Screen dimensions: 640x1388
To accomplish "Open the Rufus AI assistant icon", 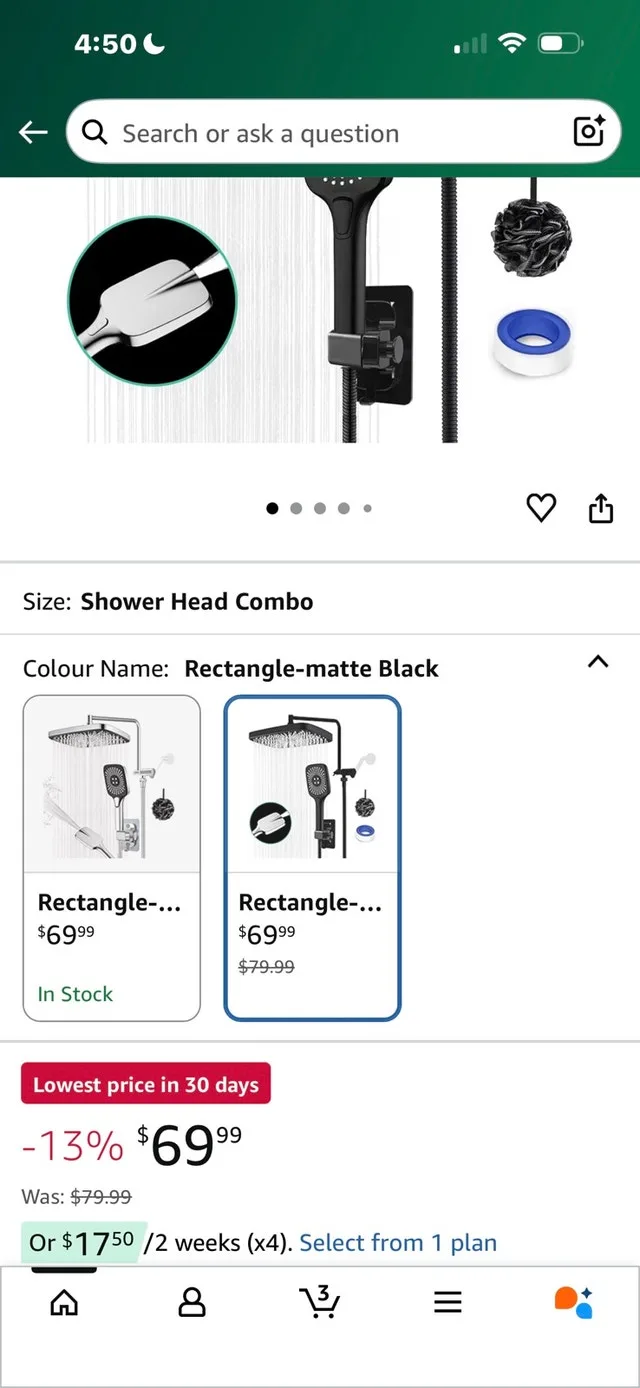I will pos(573,1302).
